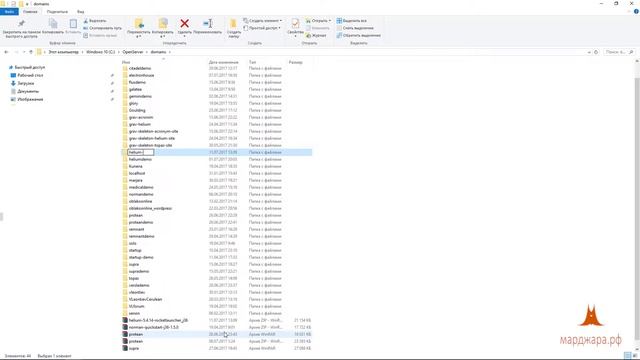Click the red X Удалить (Delete) icon
Viewport: 640px width, 360px height.
tap(184, 24)
